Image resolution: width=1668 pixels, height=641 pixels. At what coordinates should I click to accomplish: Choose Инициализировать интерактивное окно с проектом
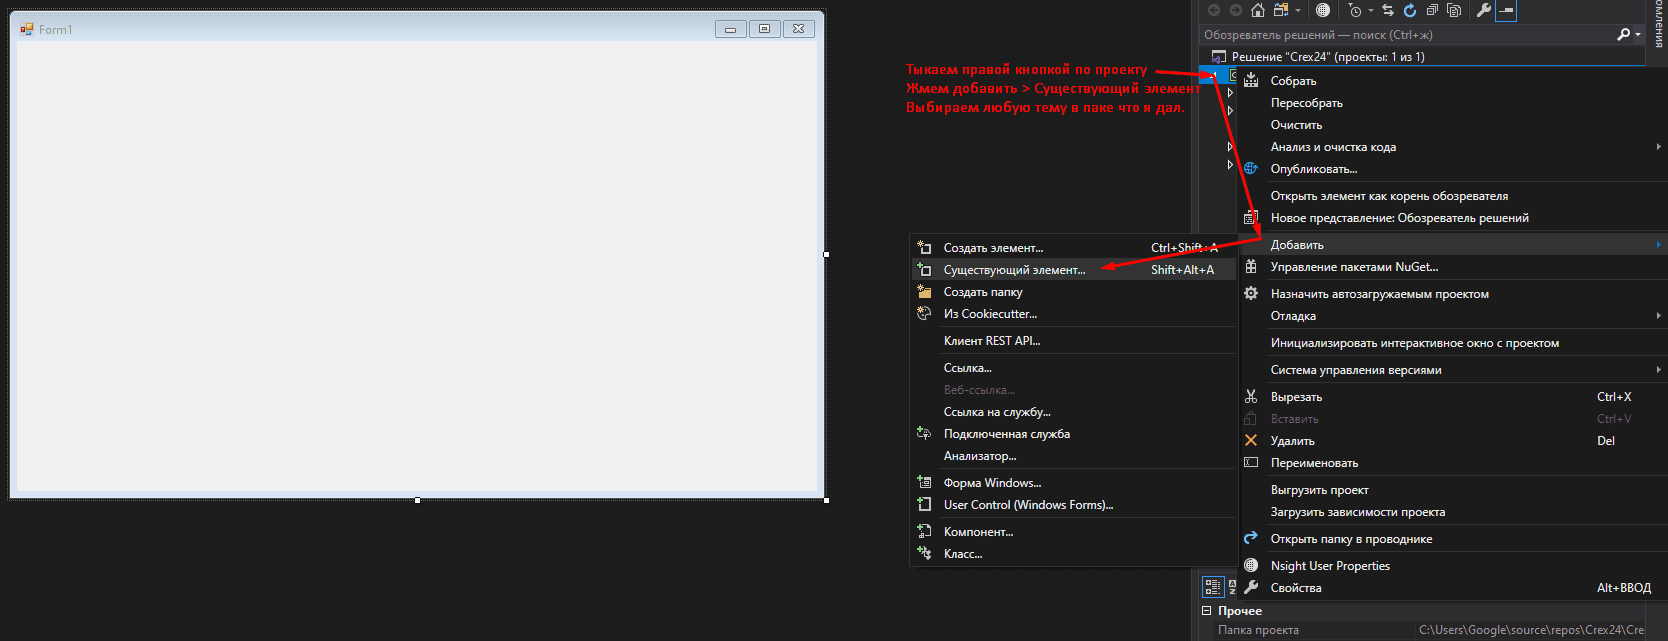pos(1414,343)
